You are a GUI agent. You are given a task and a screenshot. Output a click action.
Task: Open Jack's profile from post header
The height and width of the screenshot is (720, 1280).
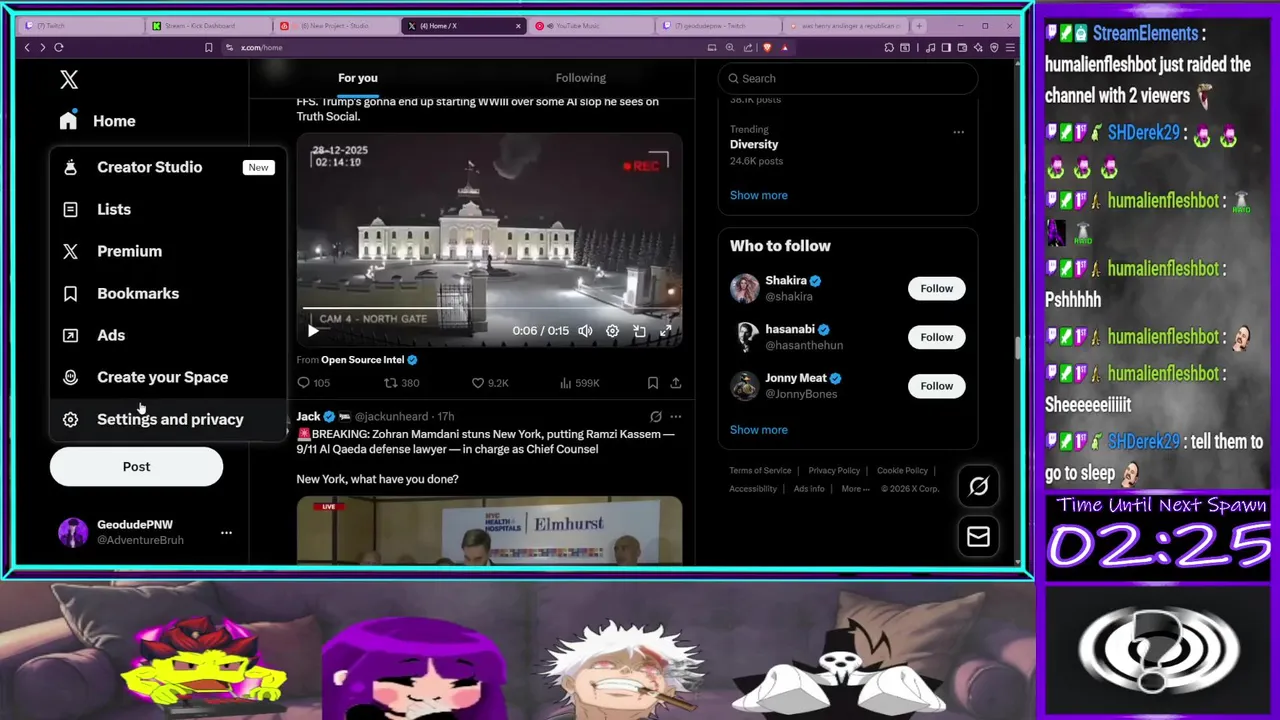pos(308,416)
